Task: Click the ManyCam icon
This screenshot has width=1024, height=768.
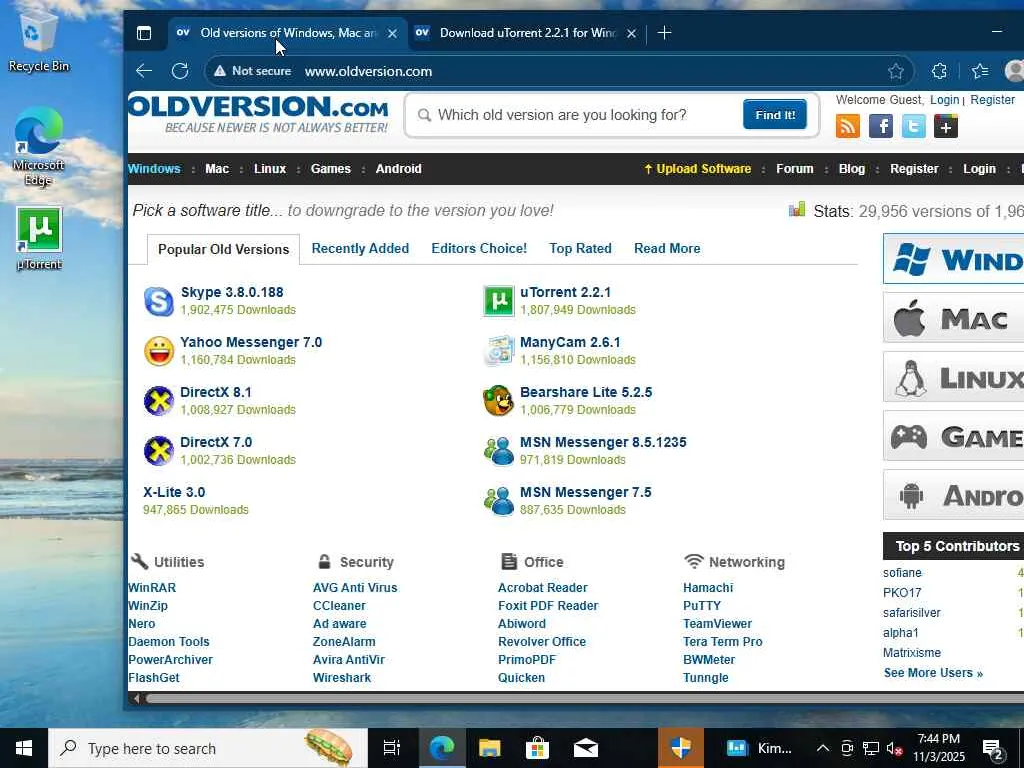Action: [x=498, y=351]
